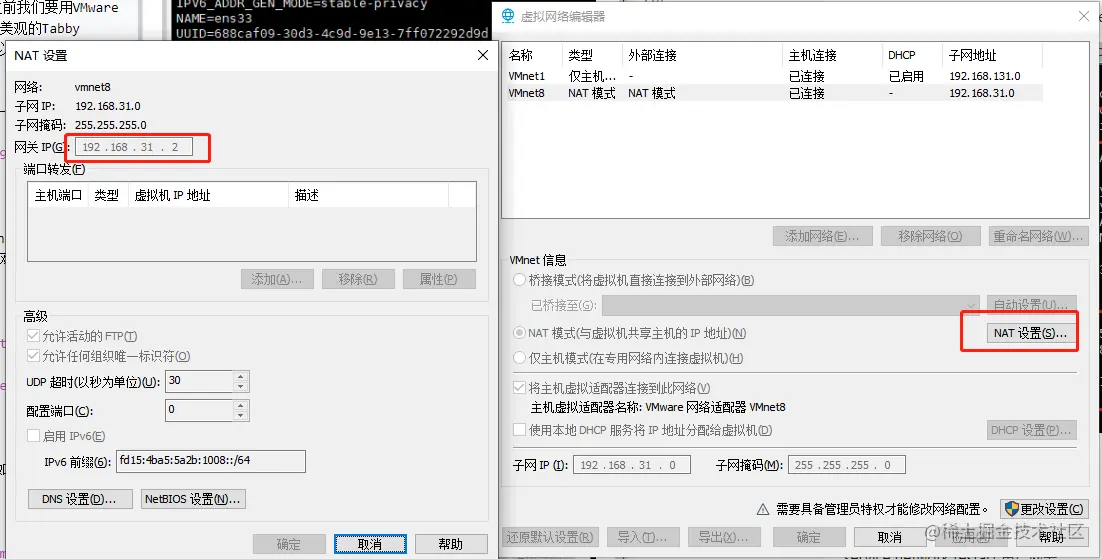This screenshot has height=559, width=1102.
Task: Open DHCP 设置(P)... button
Action: pyautogui.click(x=1032, y=430)
